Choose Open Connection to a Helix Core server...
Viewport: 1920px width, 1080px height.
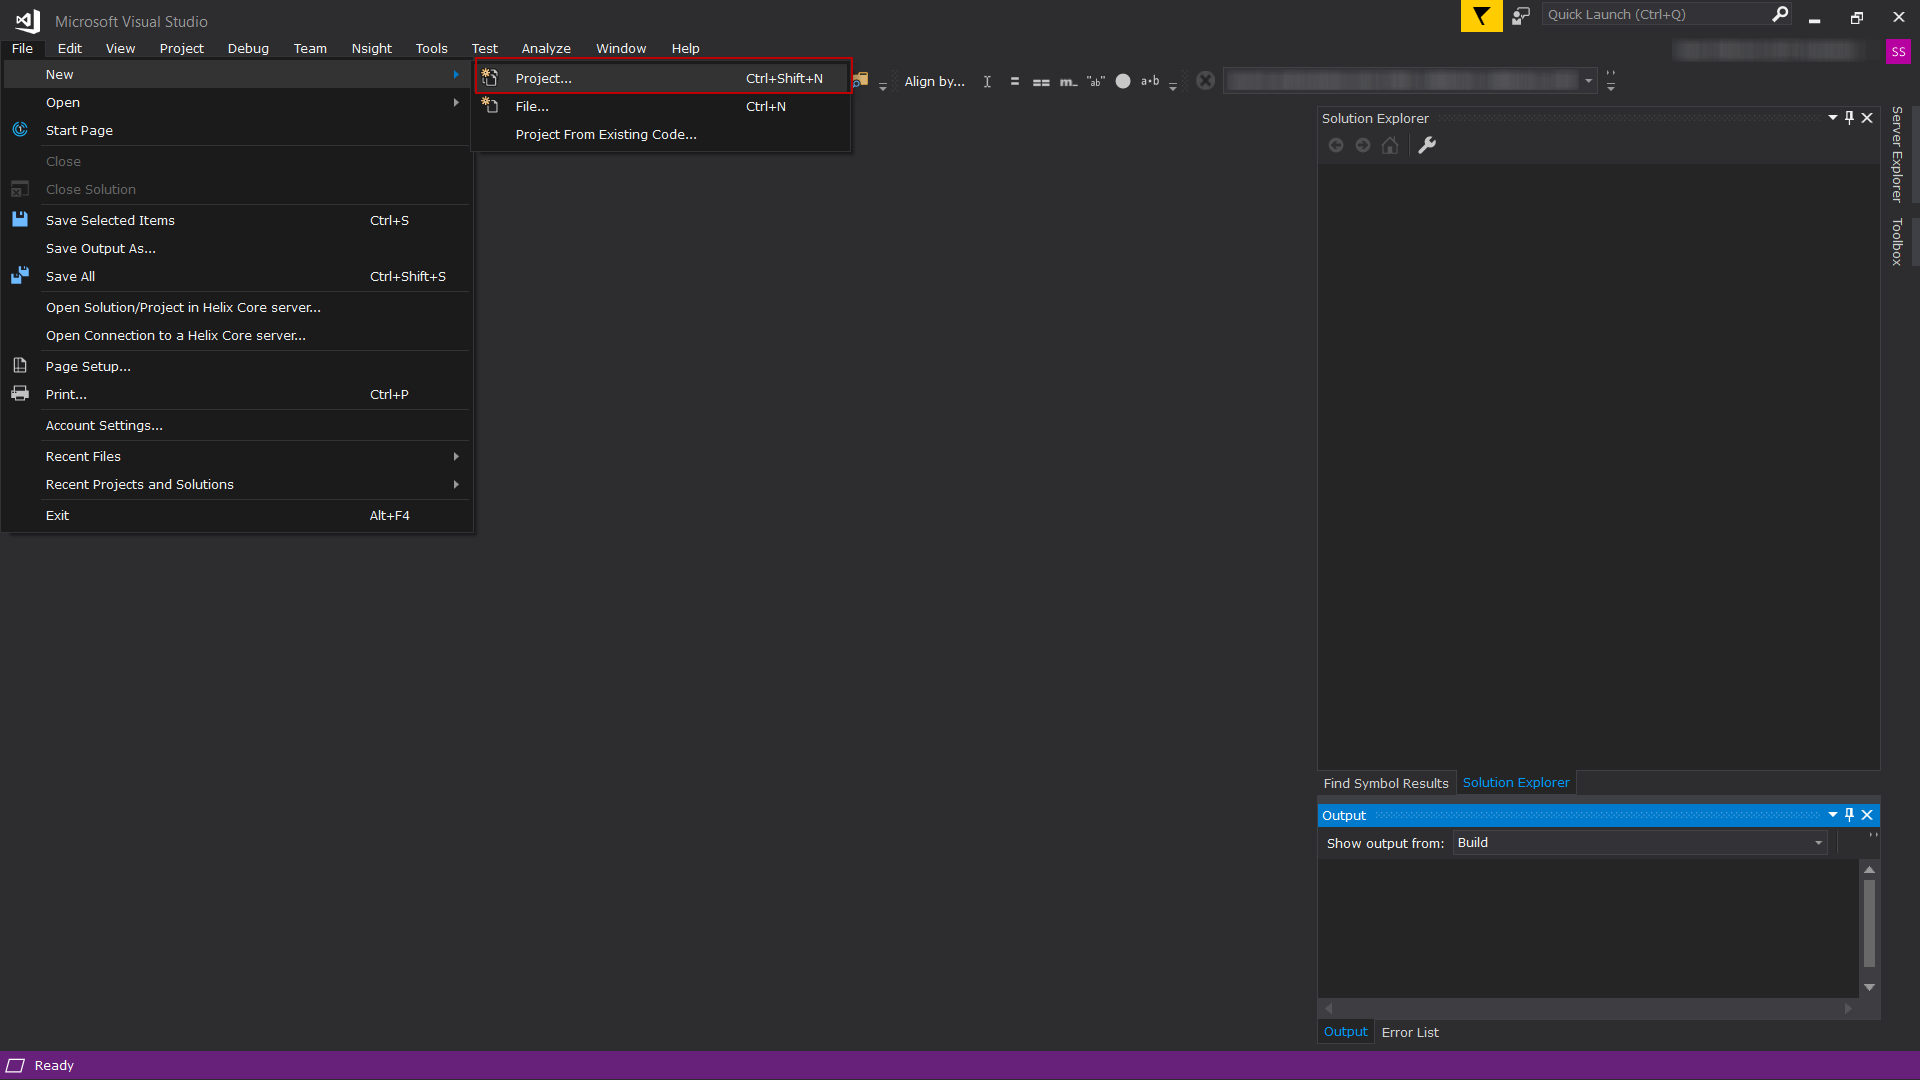[x=238, y=335]
